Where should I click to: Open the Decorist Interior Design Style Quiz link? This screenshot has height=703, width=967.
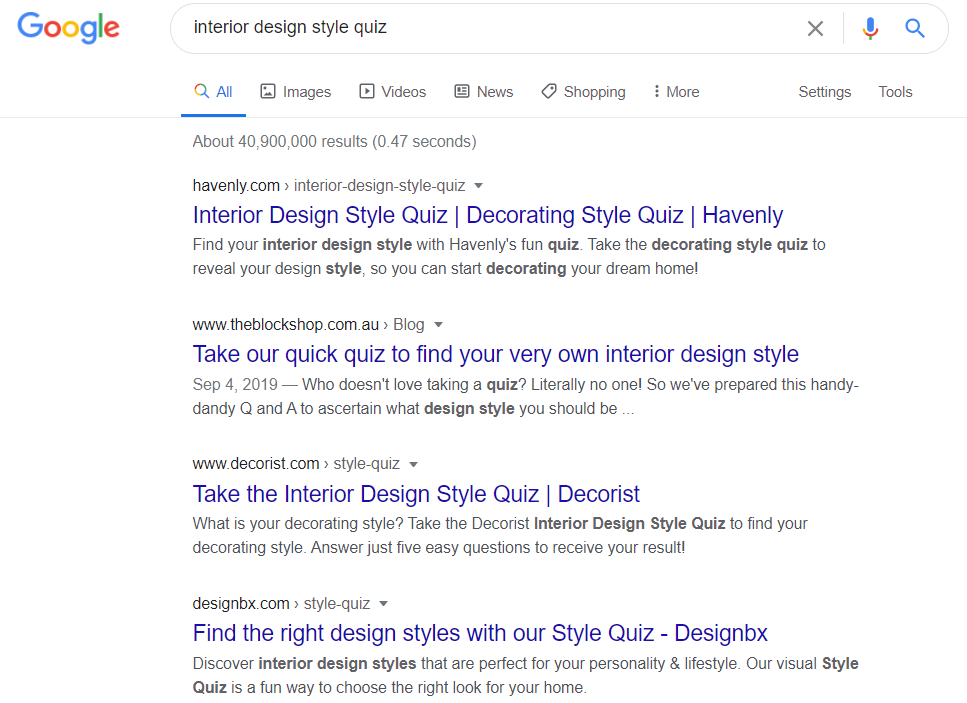click(416, 494)
